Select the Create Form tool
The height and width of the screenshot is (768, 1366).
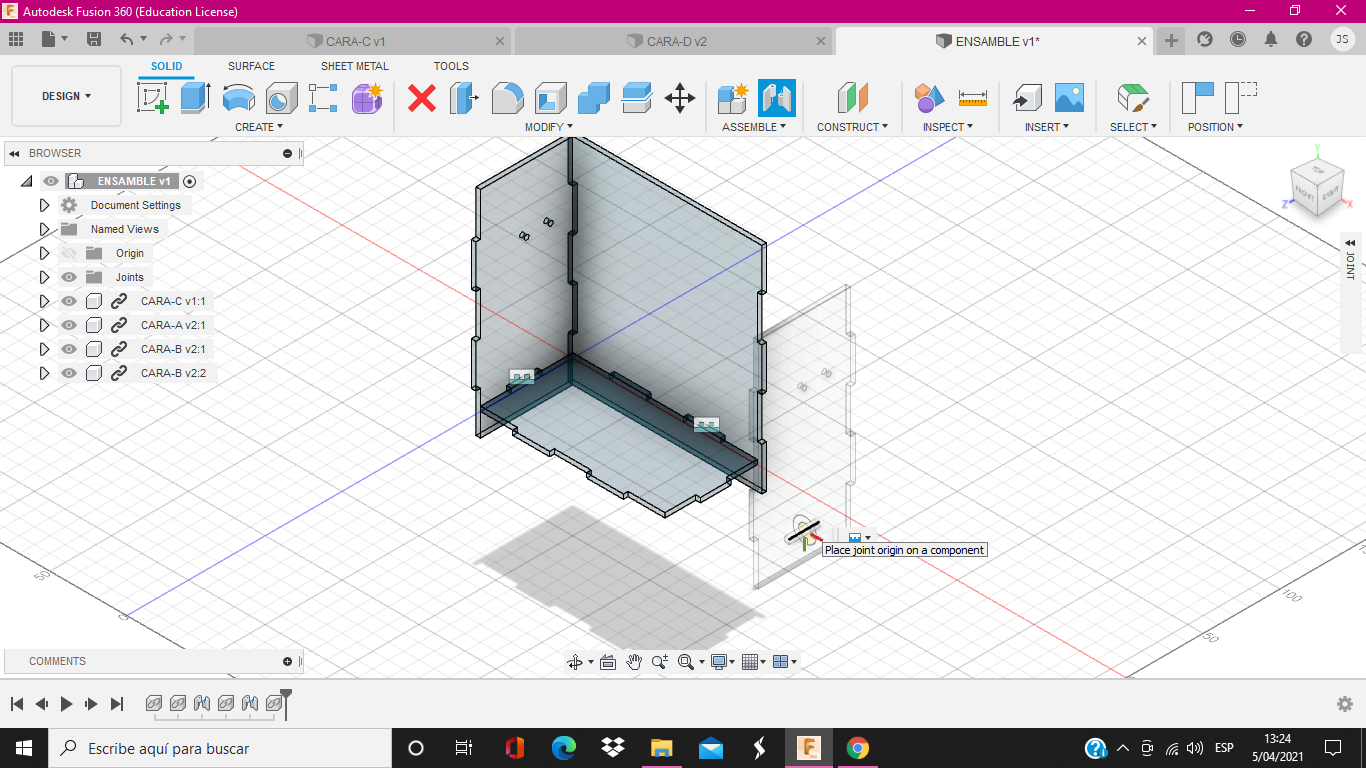(367, 98)
